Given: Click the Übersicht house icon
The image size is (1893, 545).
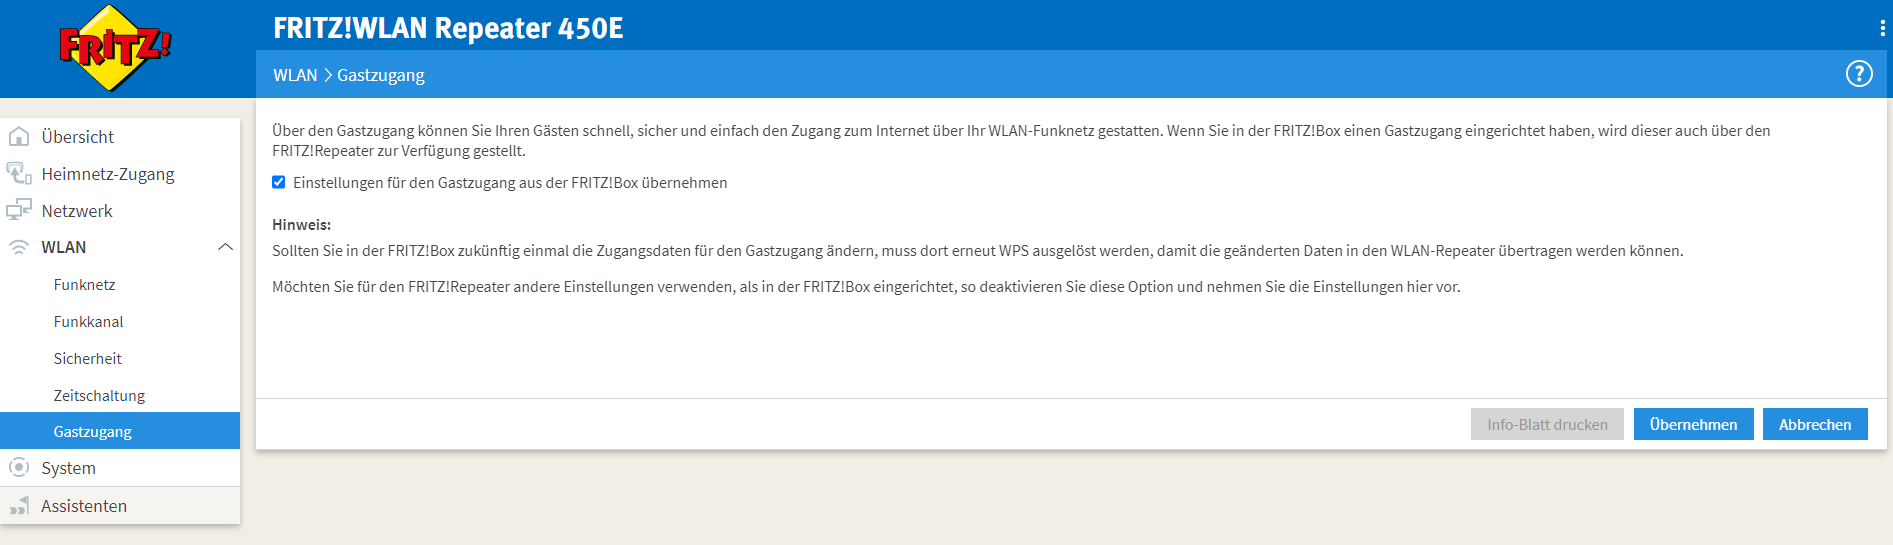Looking at the screenshot, I should [19, 137].
